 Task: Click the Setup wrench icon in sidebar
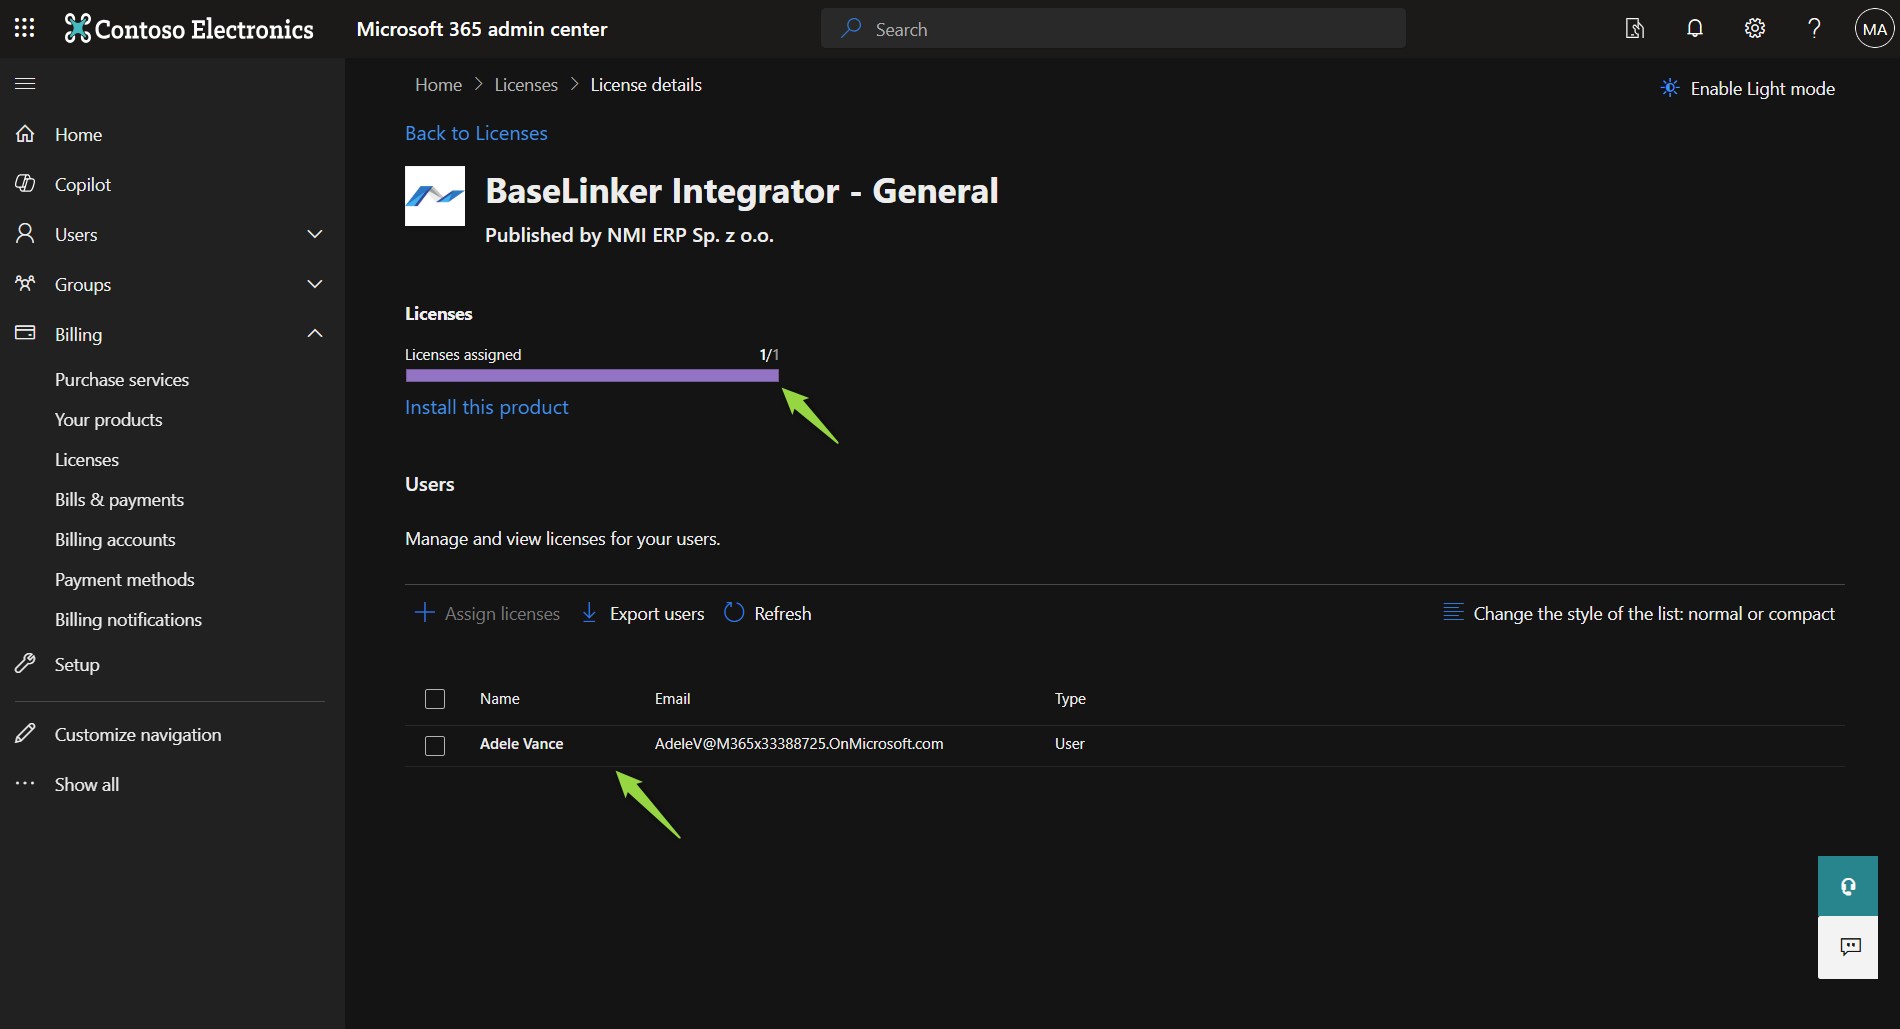(x=26, y=663)
